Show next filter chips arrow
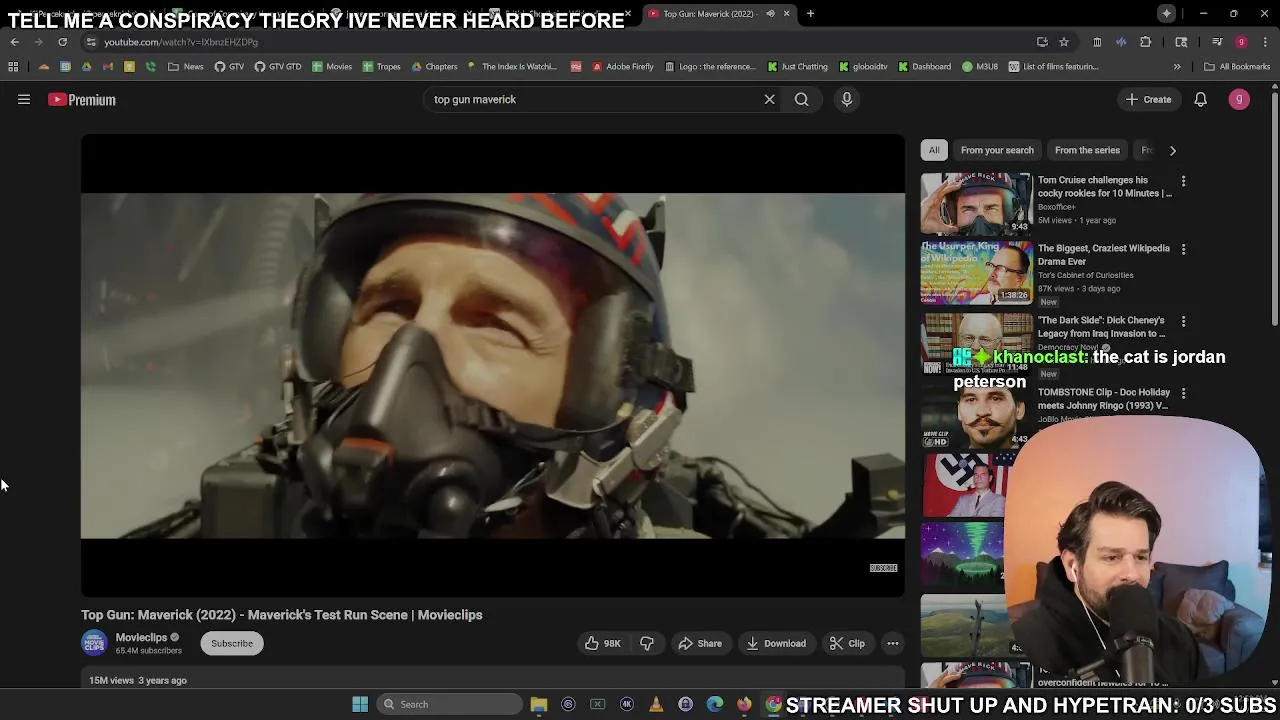The image size is (1280, 720). [x=1172, y=150]
